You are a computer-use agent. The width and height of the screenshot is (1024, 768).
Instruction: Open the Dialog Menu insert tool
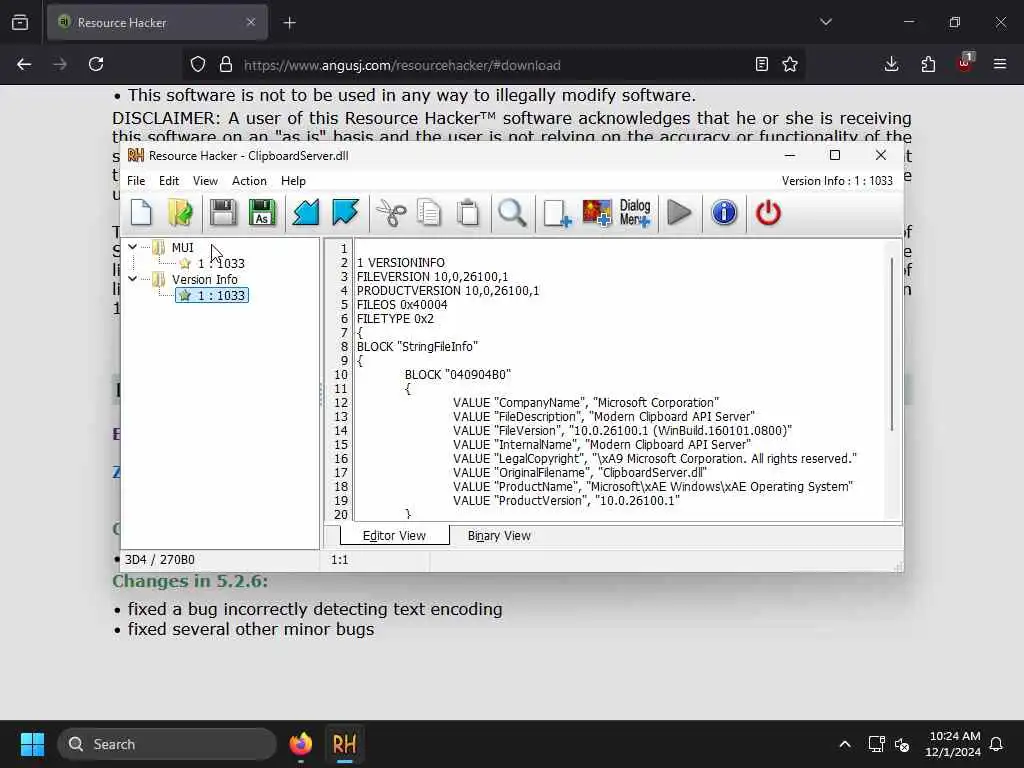pos(635,213)
